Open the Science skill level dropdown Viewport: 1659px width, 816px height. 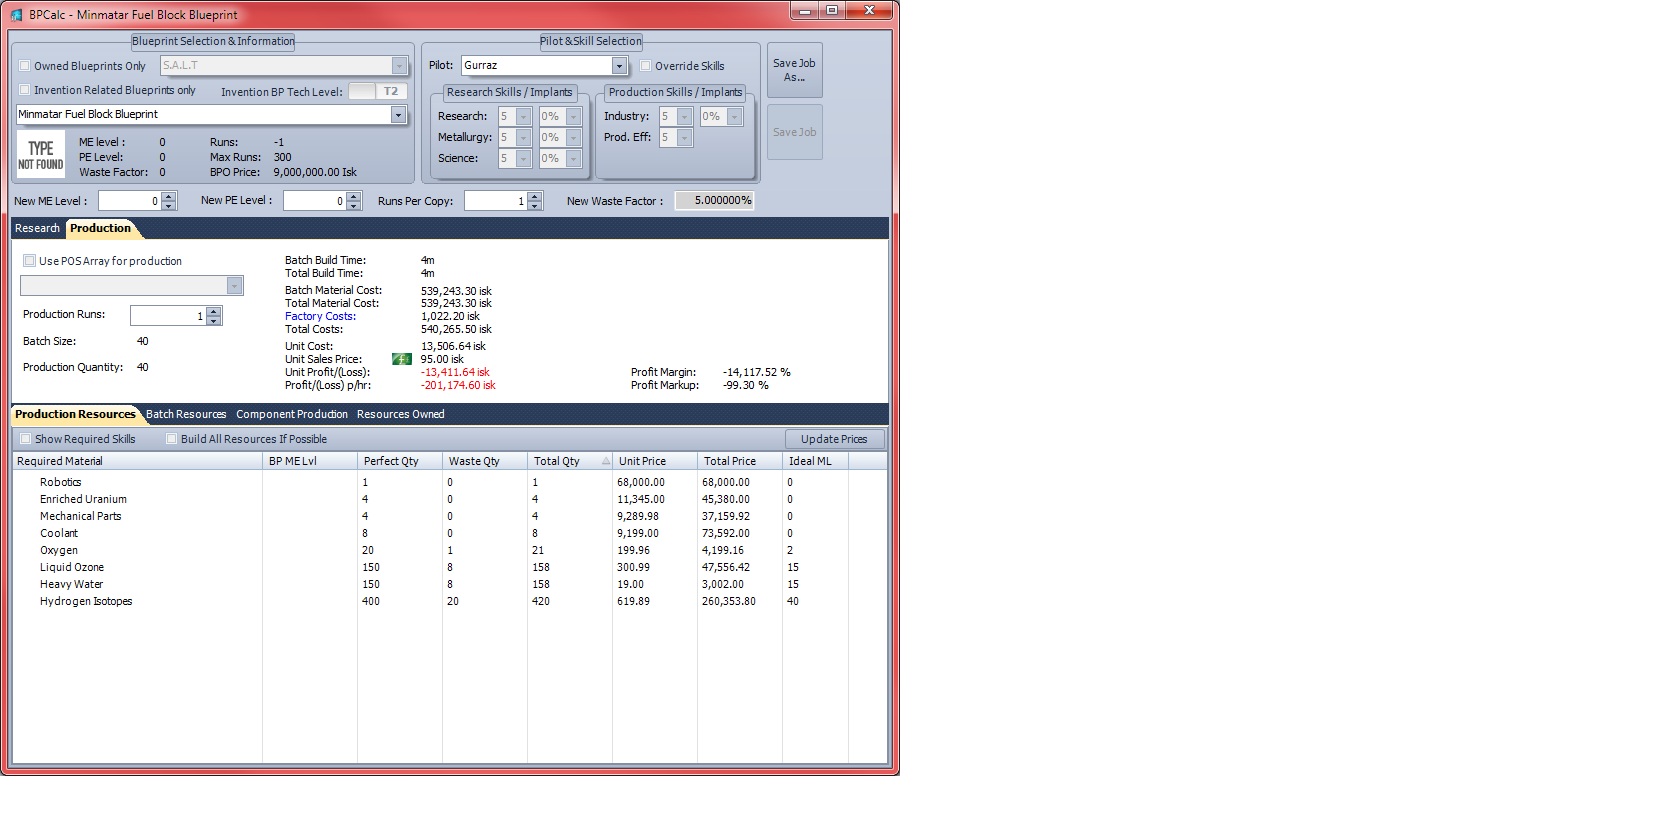click(x=523, y=159)
